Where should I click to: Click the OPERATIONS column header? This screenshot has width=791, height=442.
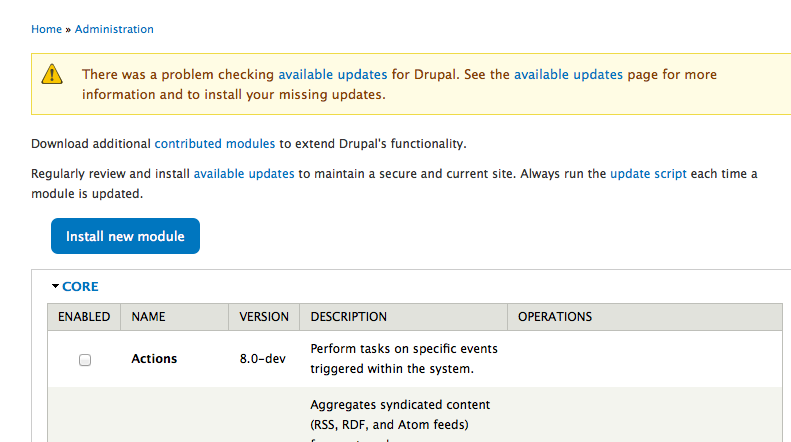(x=555, y=317)
